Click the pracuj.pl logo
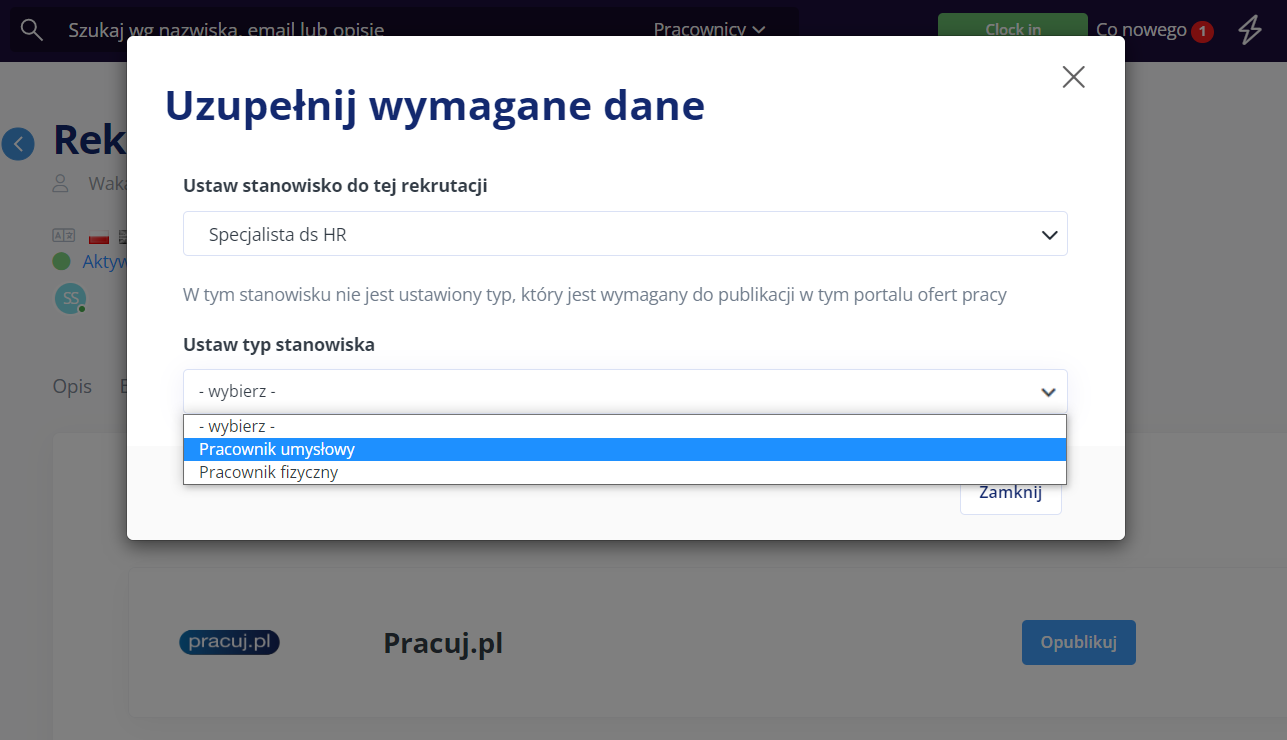The image size is (1287, 740). (x=228, y=642)
